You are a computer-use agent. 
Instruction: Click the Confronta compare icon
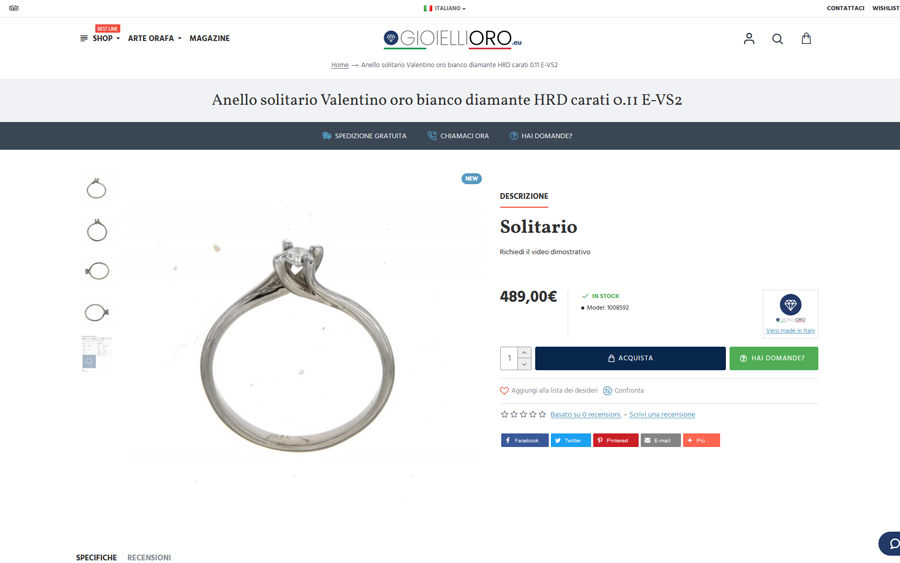[x=607, y=391]
